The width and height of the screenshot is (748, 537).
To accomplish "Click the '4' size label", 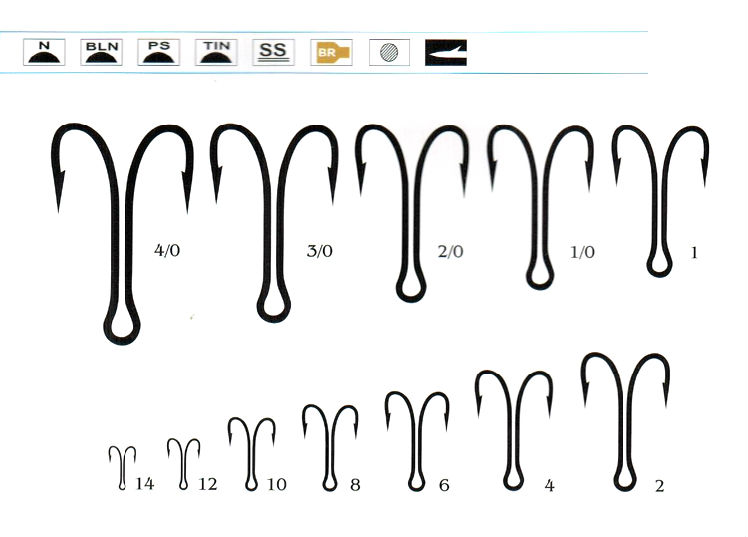I will coord(550,485).
